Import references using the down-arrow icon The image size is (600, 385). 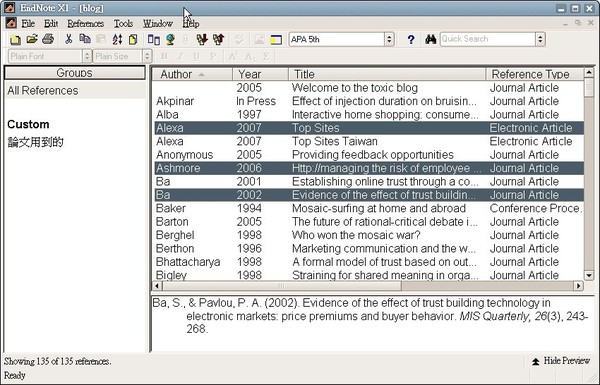[202, 39]
